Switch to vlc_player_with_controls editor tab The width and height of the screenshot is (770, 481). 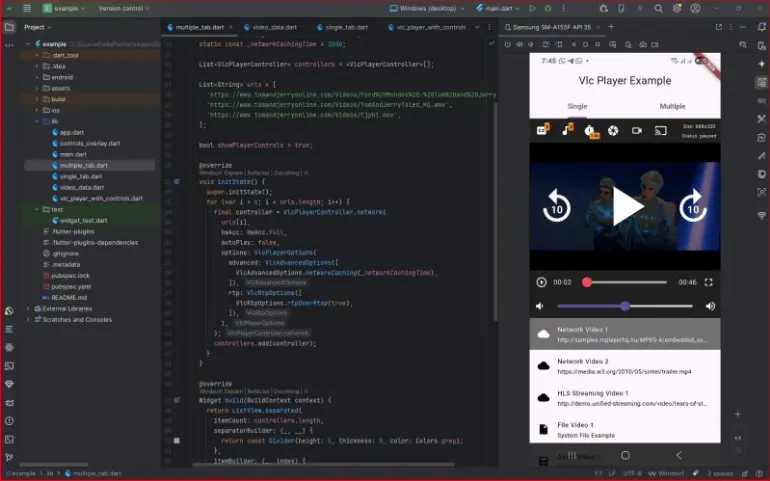426,27
